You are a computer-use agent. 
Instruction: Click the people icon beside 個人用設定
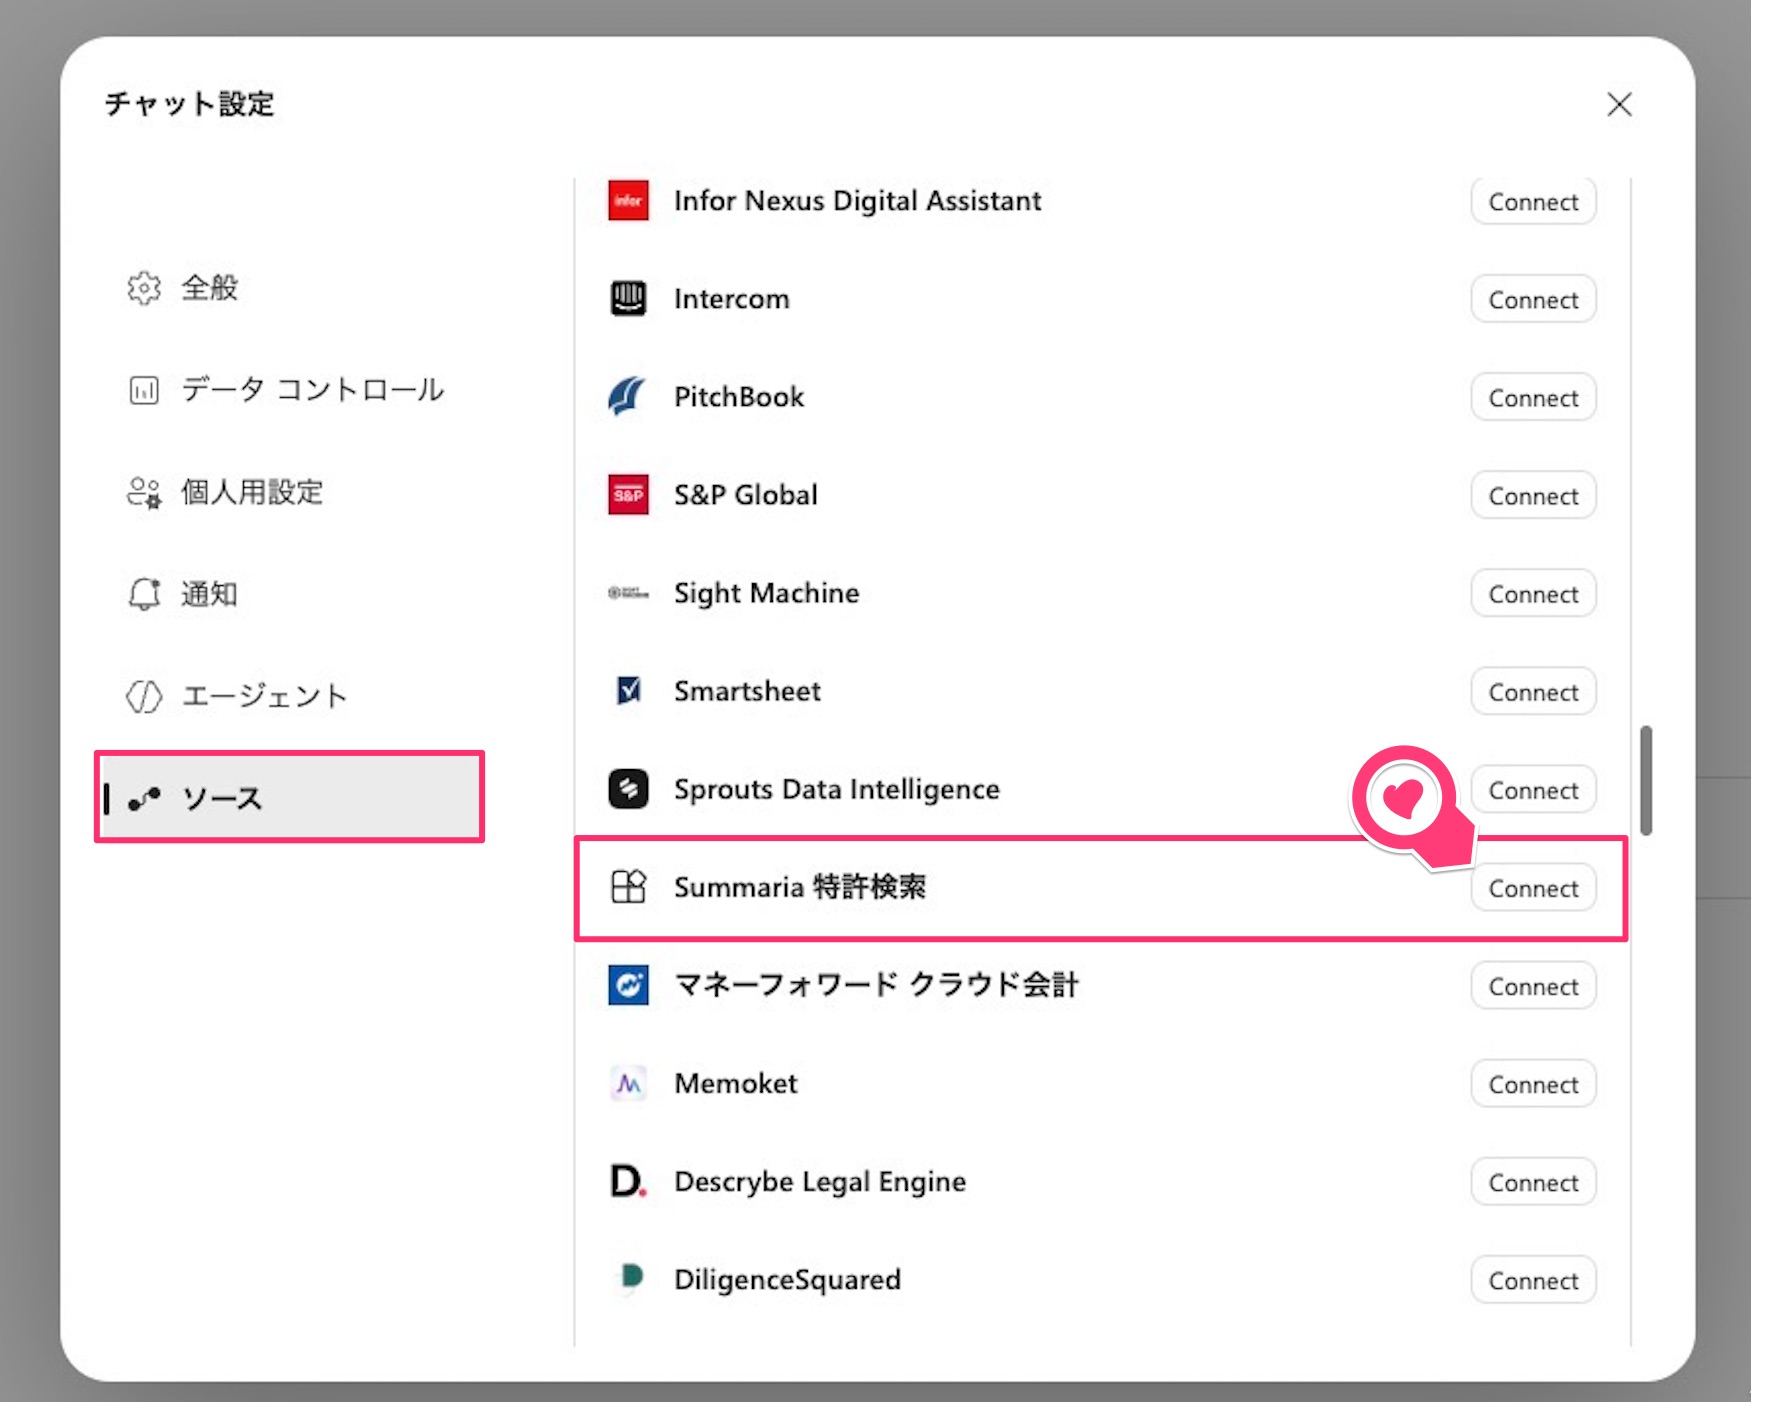click(x=144, y=492)
